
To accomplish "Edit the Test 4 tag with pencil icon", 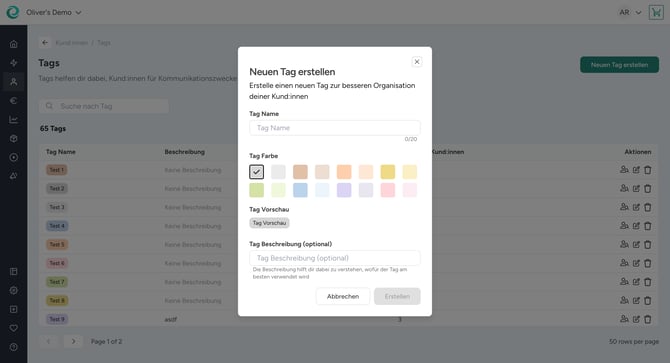I will (636, 226).
